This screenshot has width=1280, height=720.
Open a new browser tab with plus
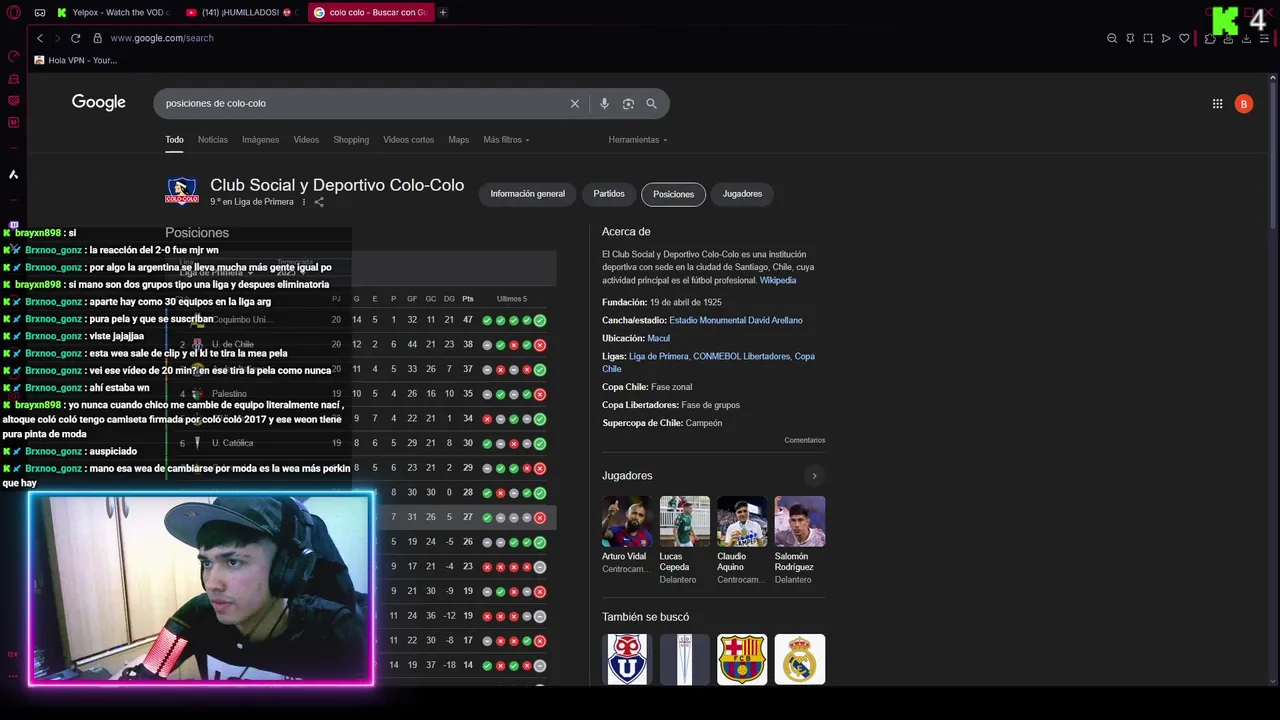(442, 12)
